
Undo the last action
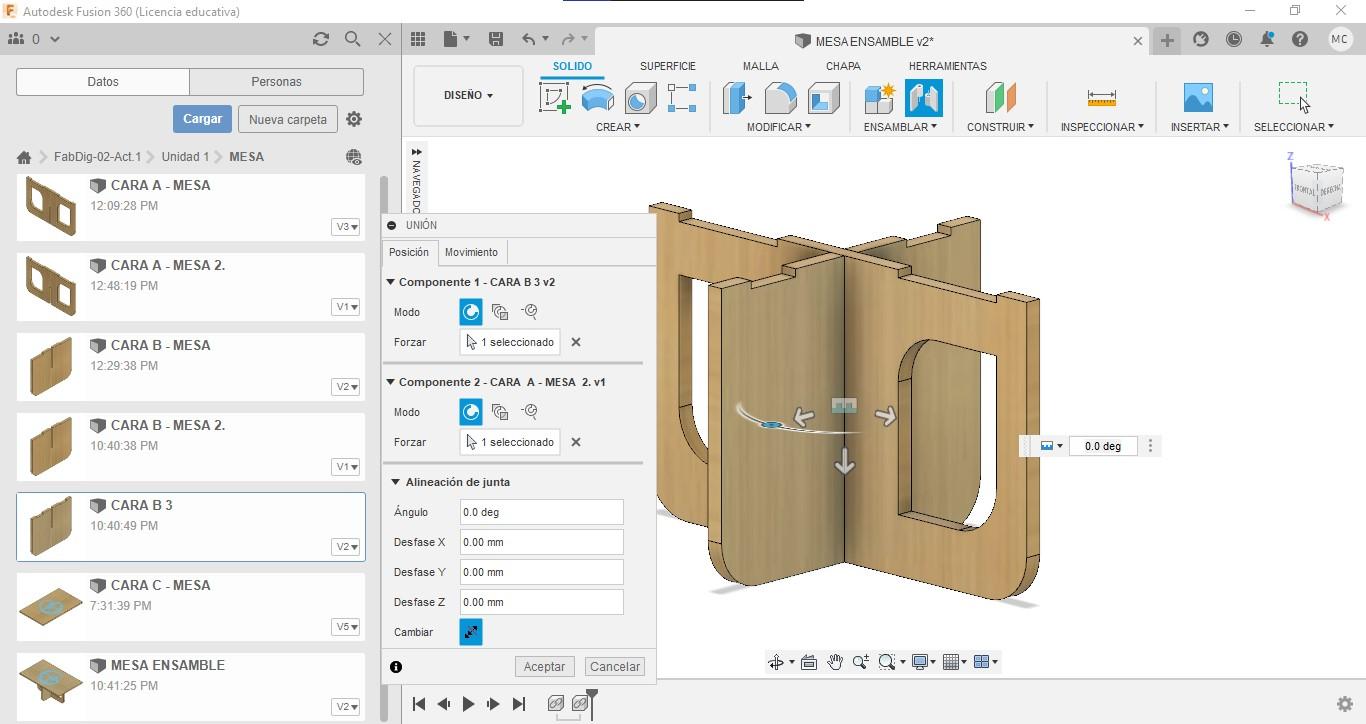pos(528,39)
